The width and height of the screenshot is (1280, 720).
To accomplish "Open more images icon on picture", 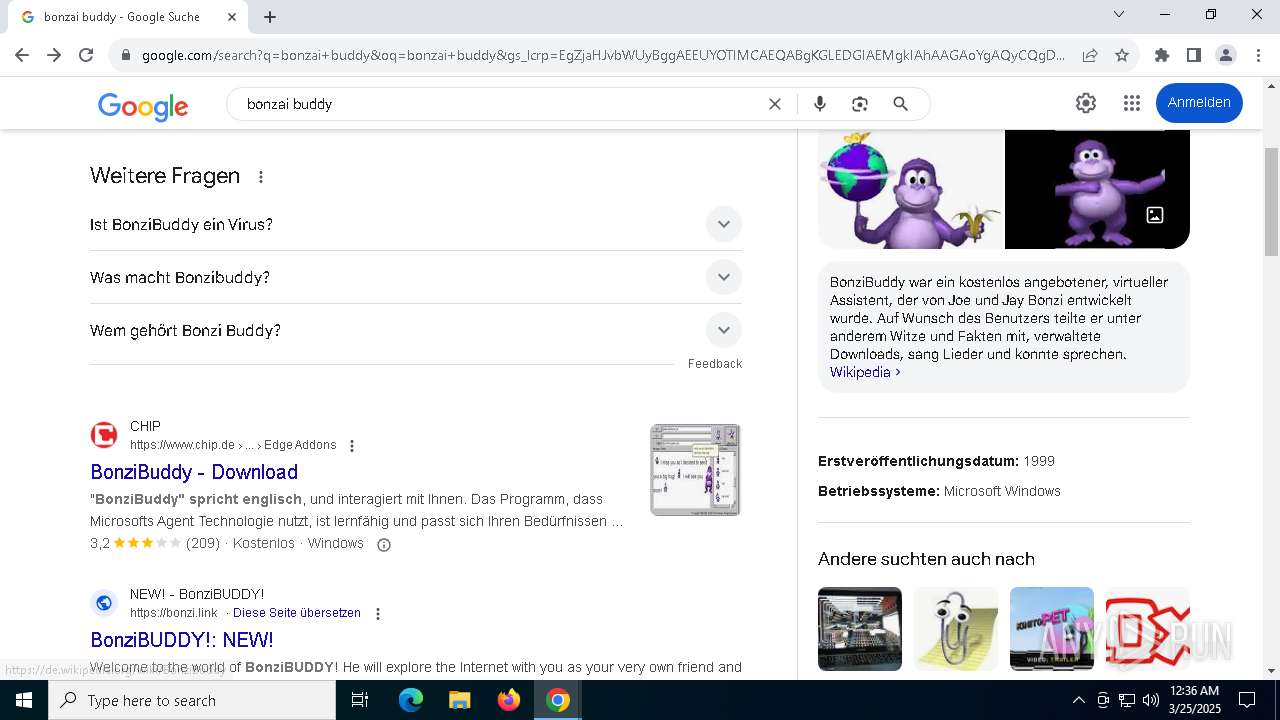I will [1155, 215].
